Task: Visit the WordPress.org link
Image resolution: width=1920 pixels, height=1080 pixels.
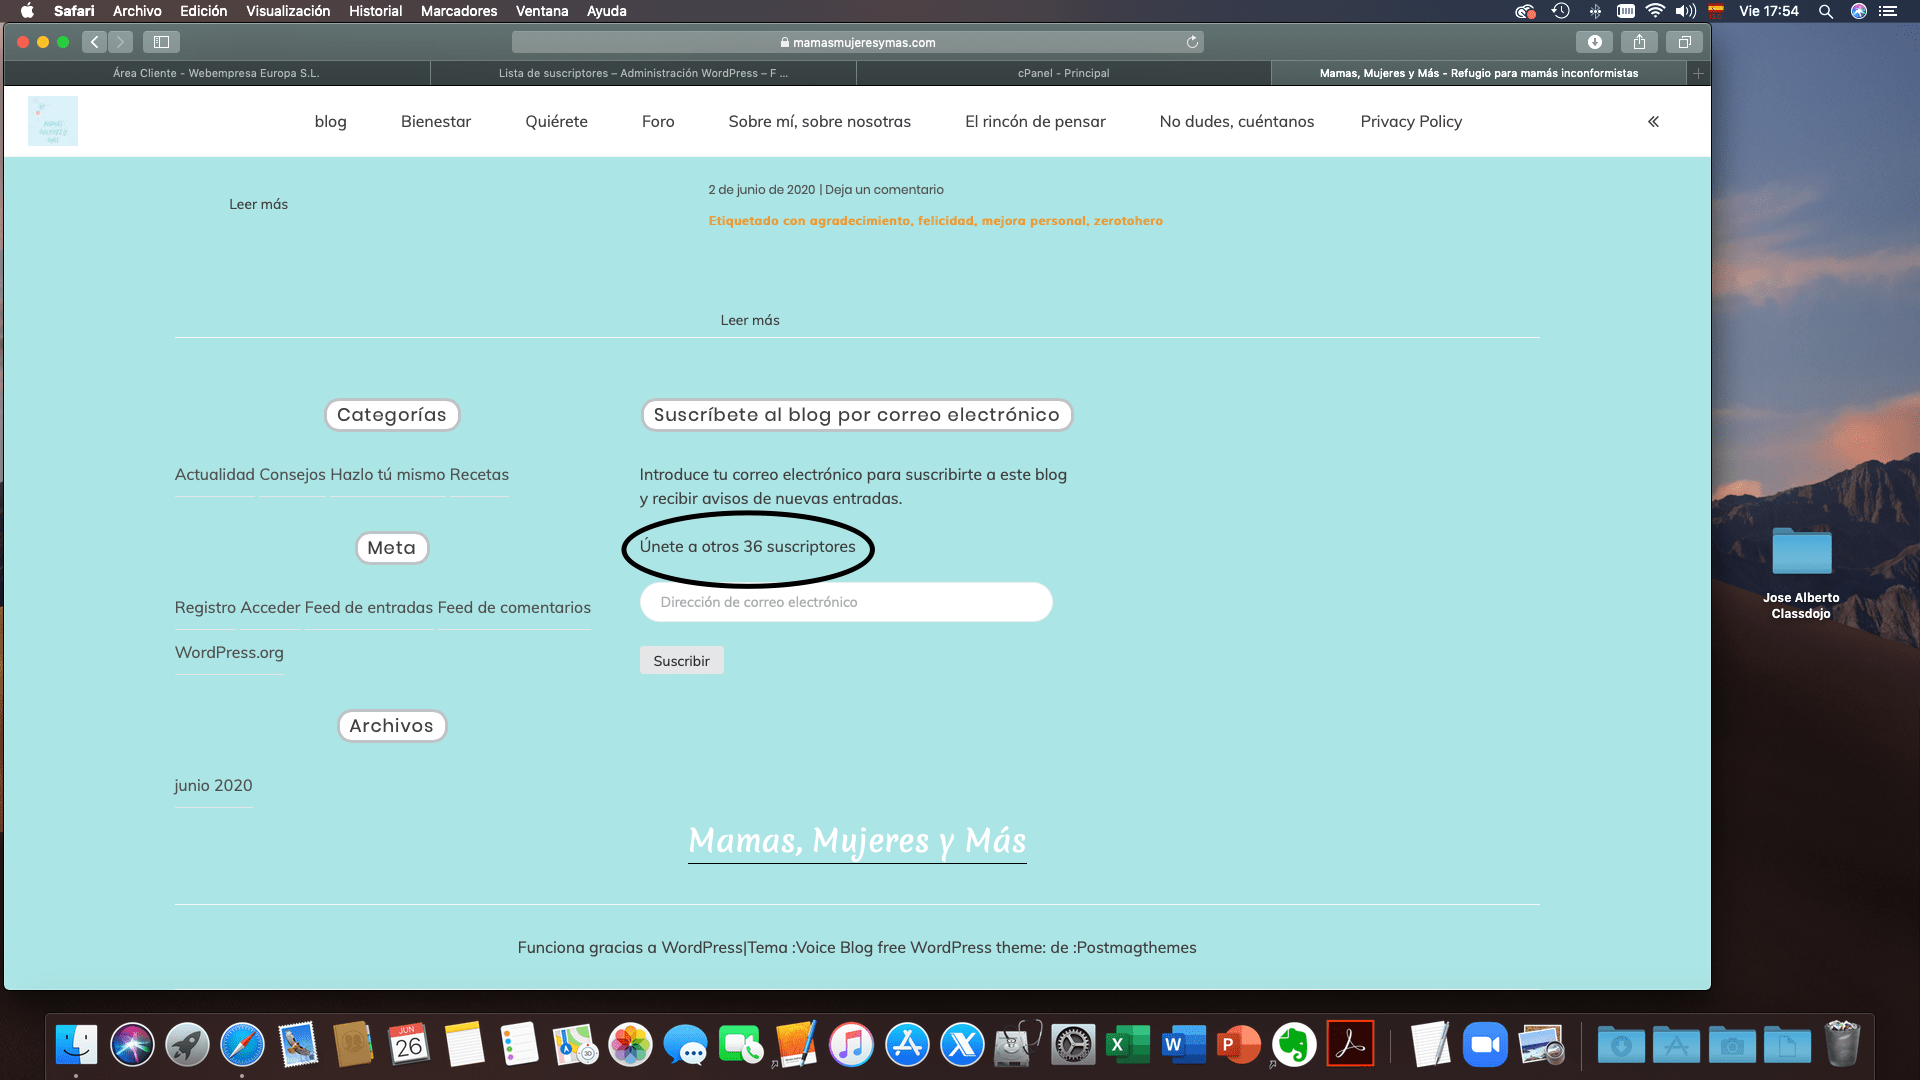Action: pos(229,652)
